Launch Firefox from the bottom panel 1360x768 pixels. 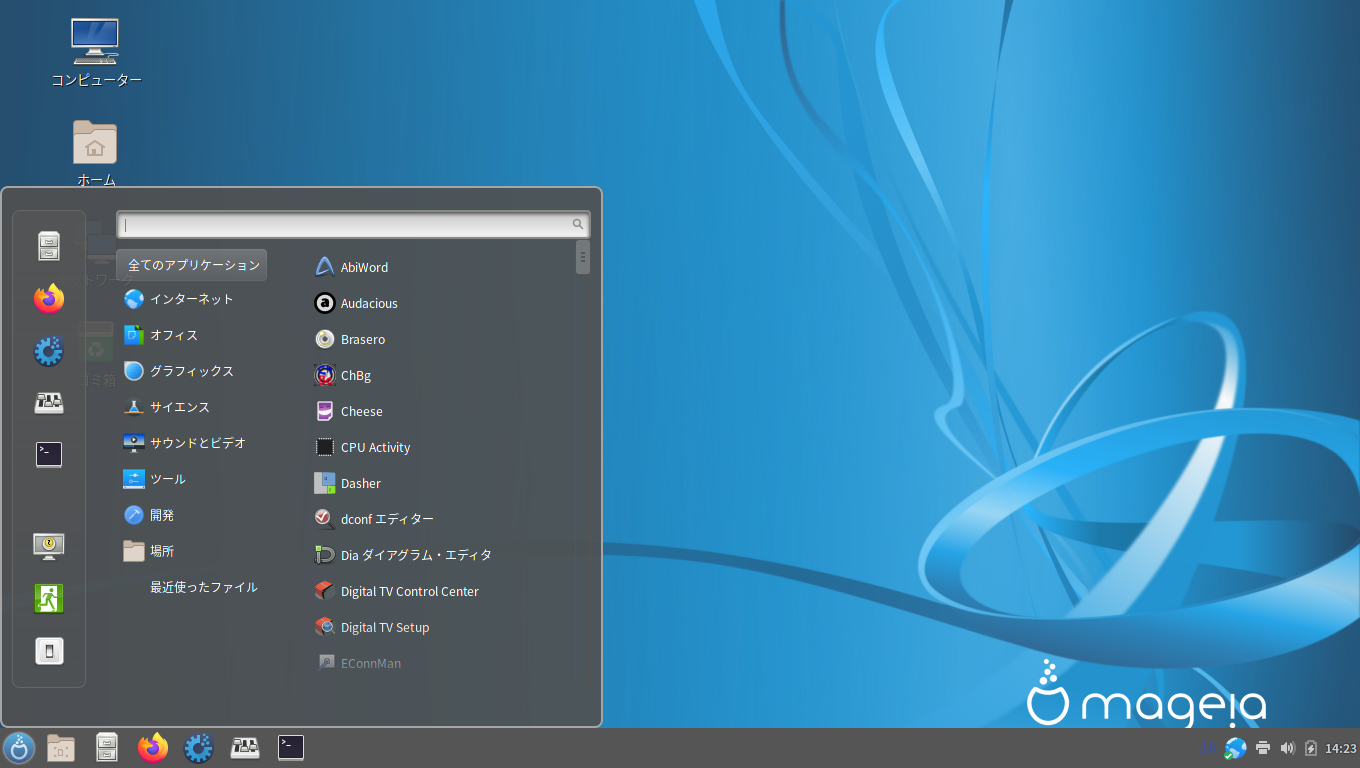click(153, 748)
